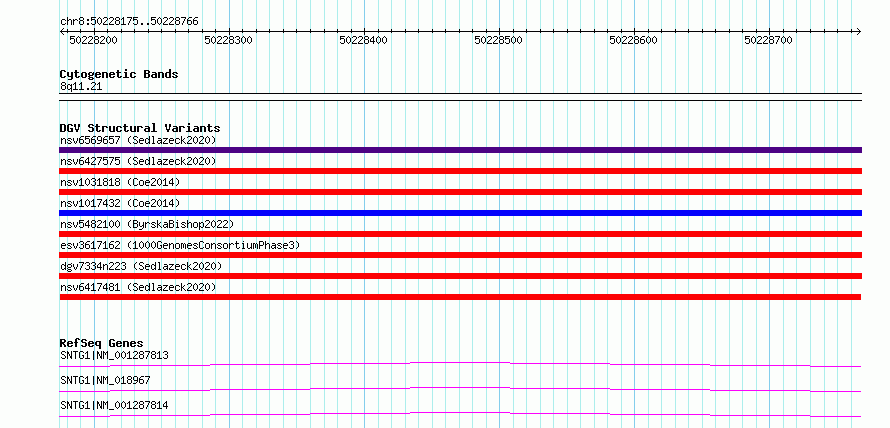Click ruler position 50228600
Image resolution: width=890 pixels, height=428 pixels.
(x=633, y=40)
